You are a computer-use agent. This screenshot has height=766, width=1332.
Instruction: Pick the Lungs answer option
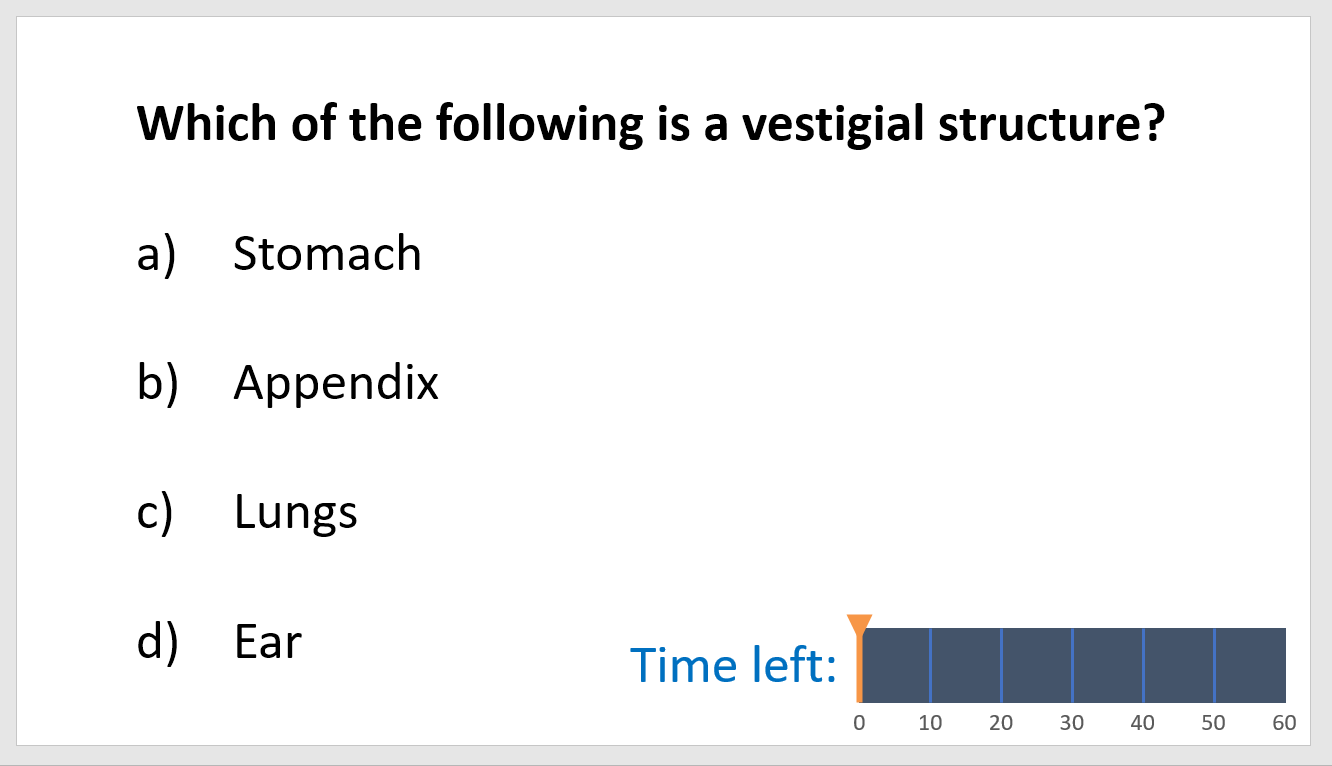click(295, 512)
